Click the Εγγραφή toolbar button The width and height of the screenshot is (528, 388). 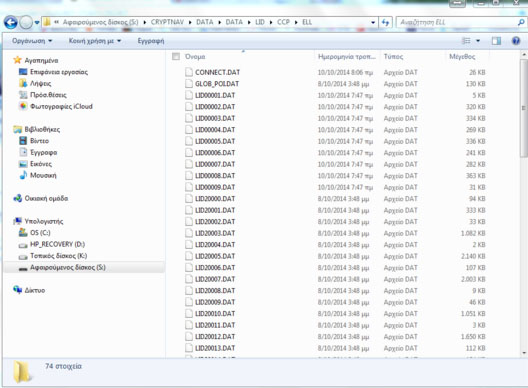[151, 41]
